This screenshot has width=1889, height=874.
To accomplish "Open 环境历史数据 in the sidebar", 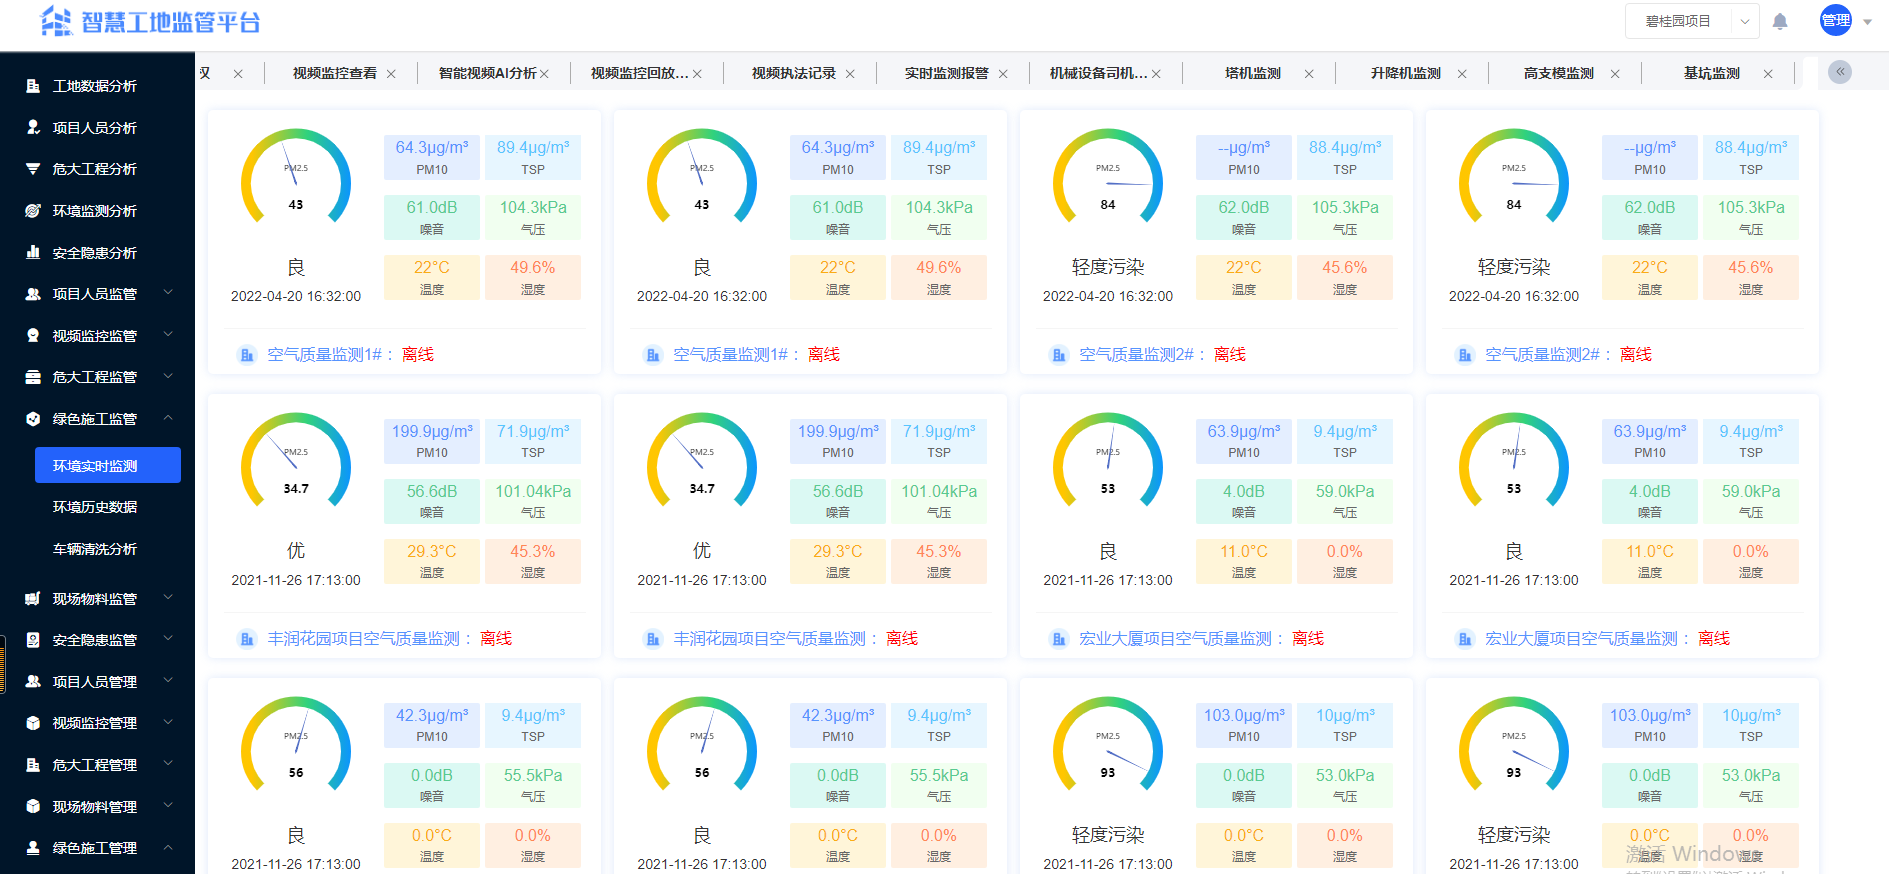I will (x=95, y=507).
